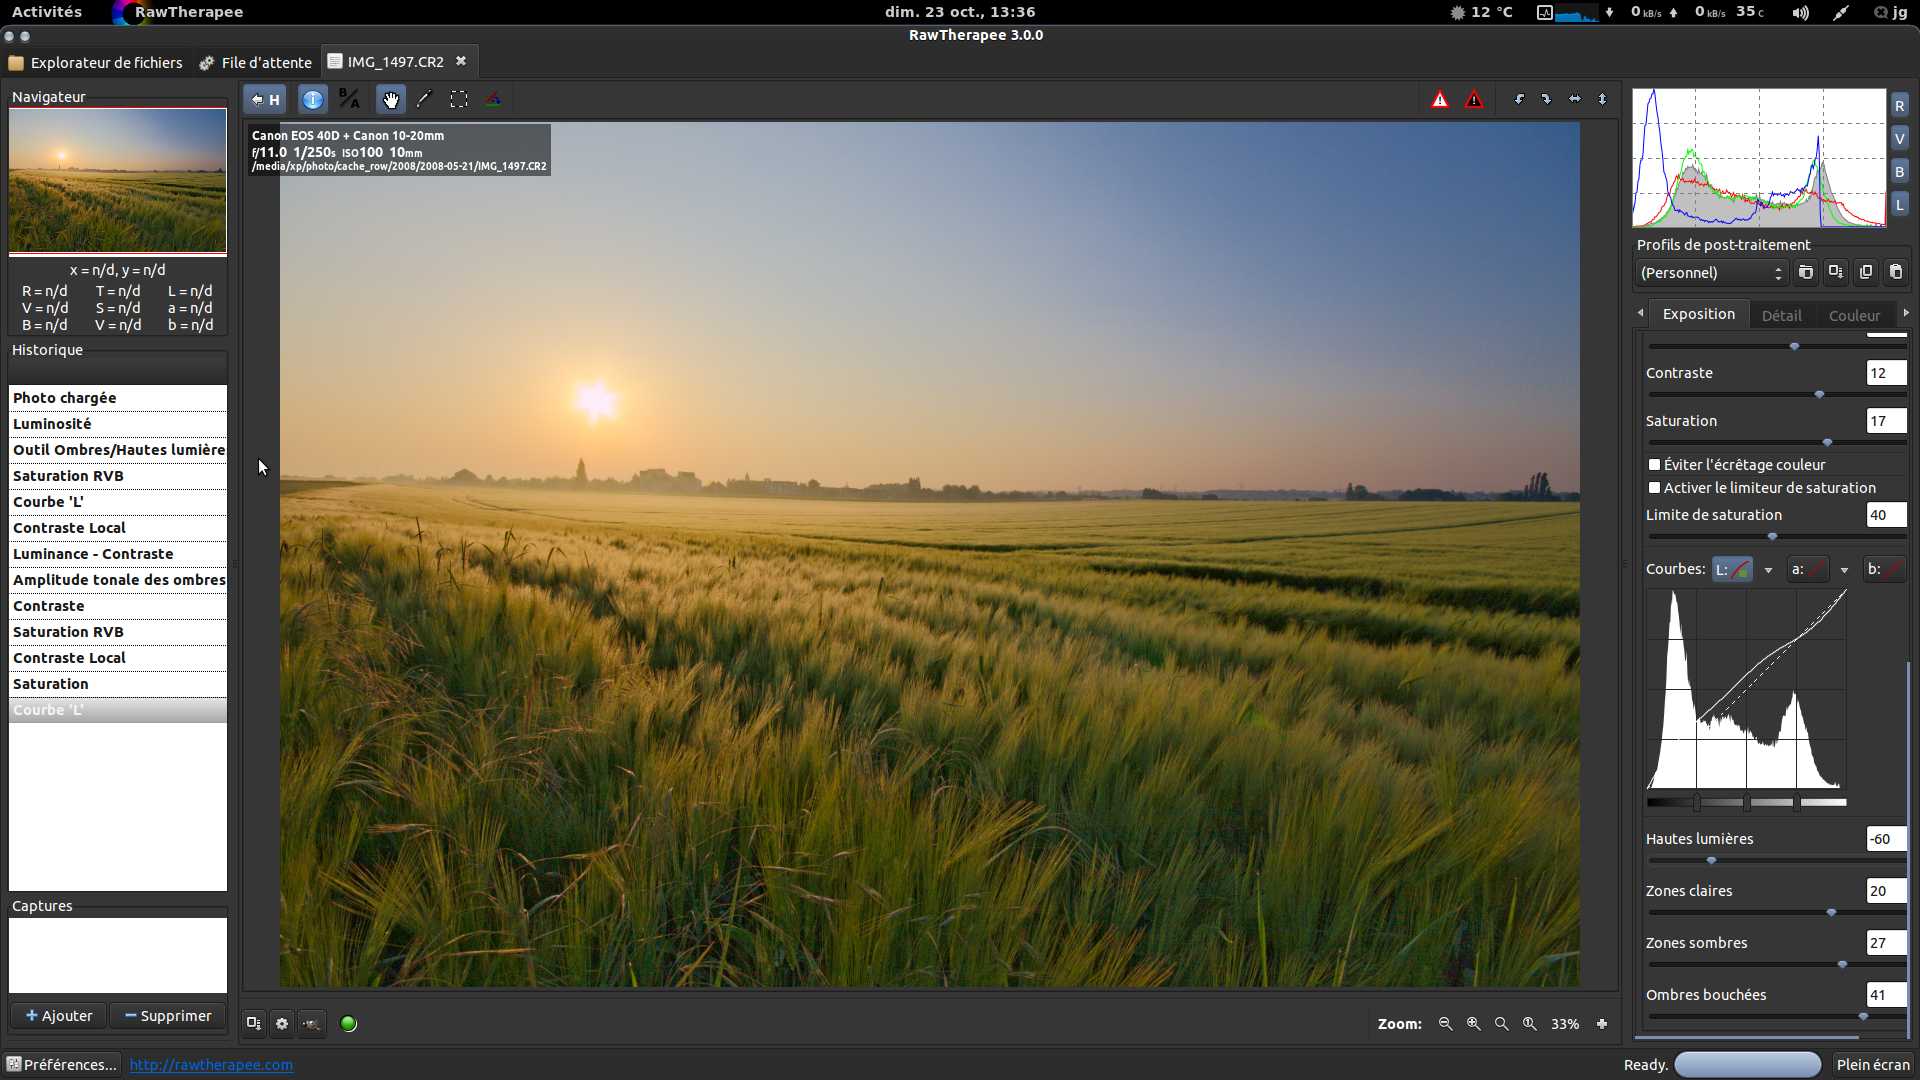
Task: Expand the L curve type dropdown arrow
Action: point(1768,570)
